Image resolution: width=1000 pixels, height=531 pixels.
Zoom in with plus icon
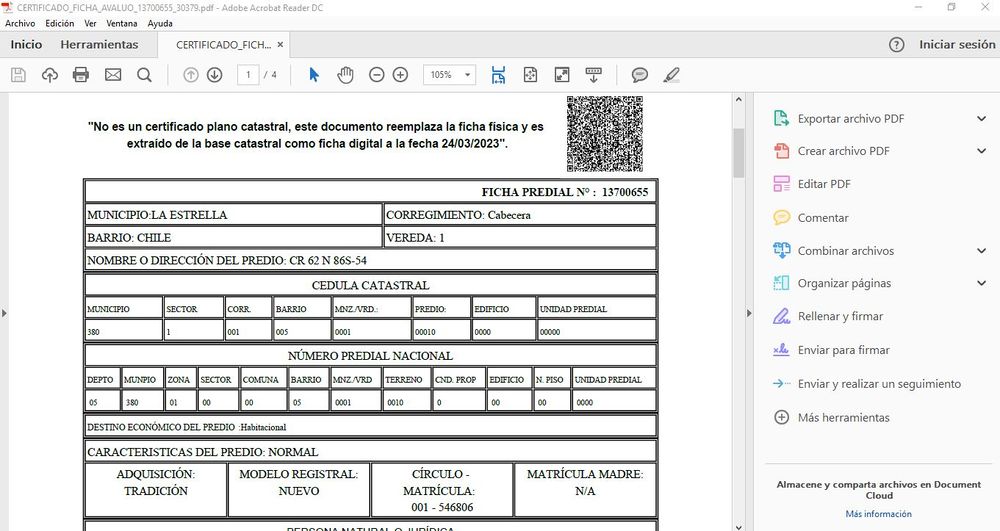pos(401,75)
